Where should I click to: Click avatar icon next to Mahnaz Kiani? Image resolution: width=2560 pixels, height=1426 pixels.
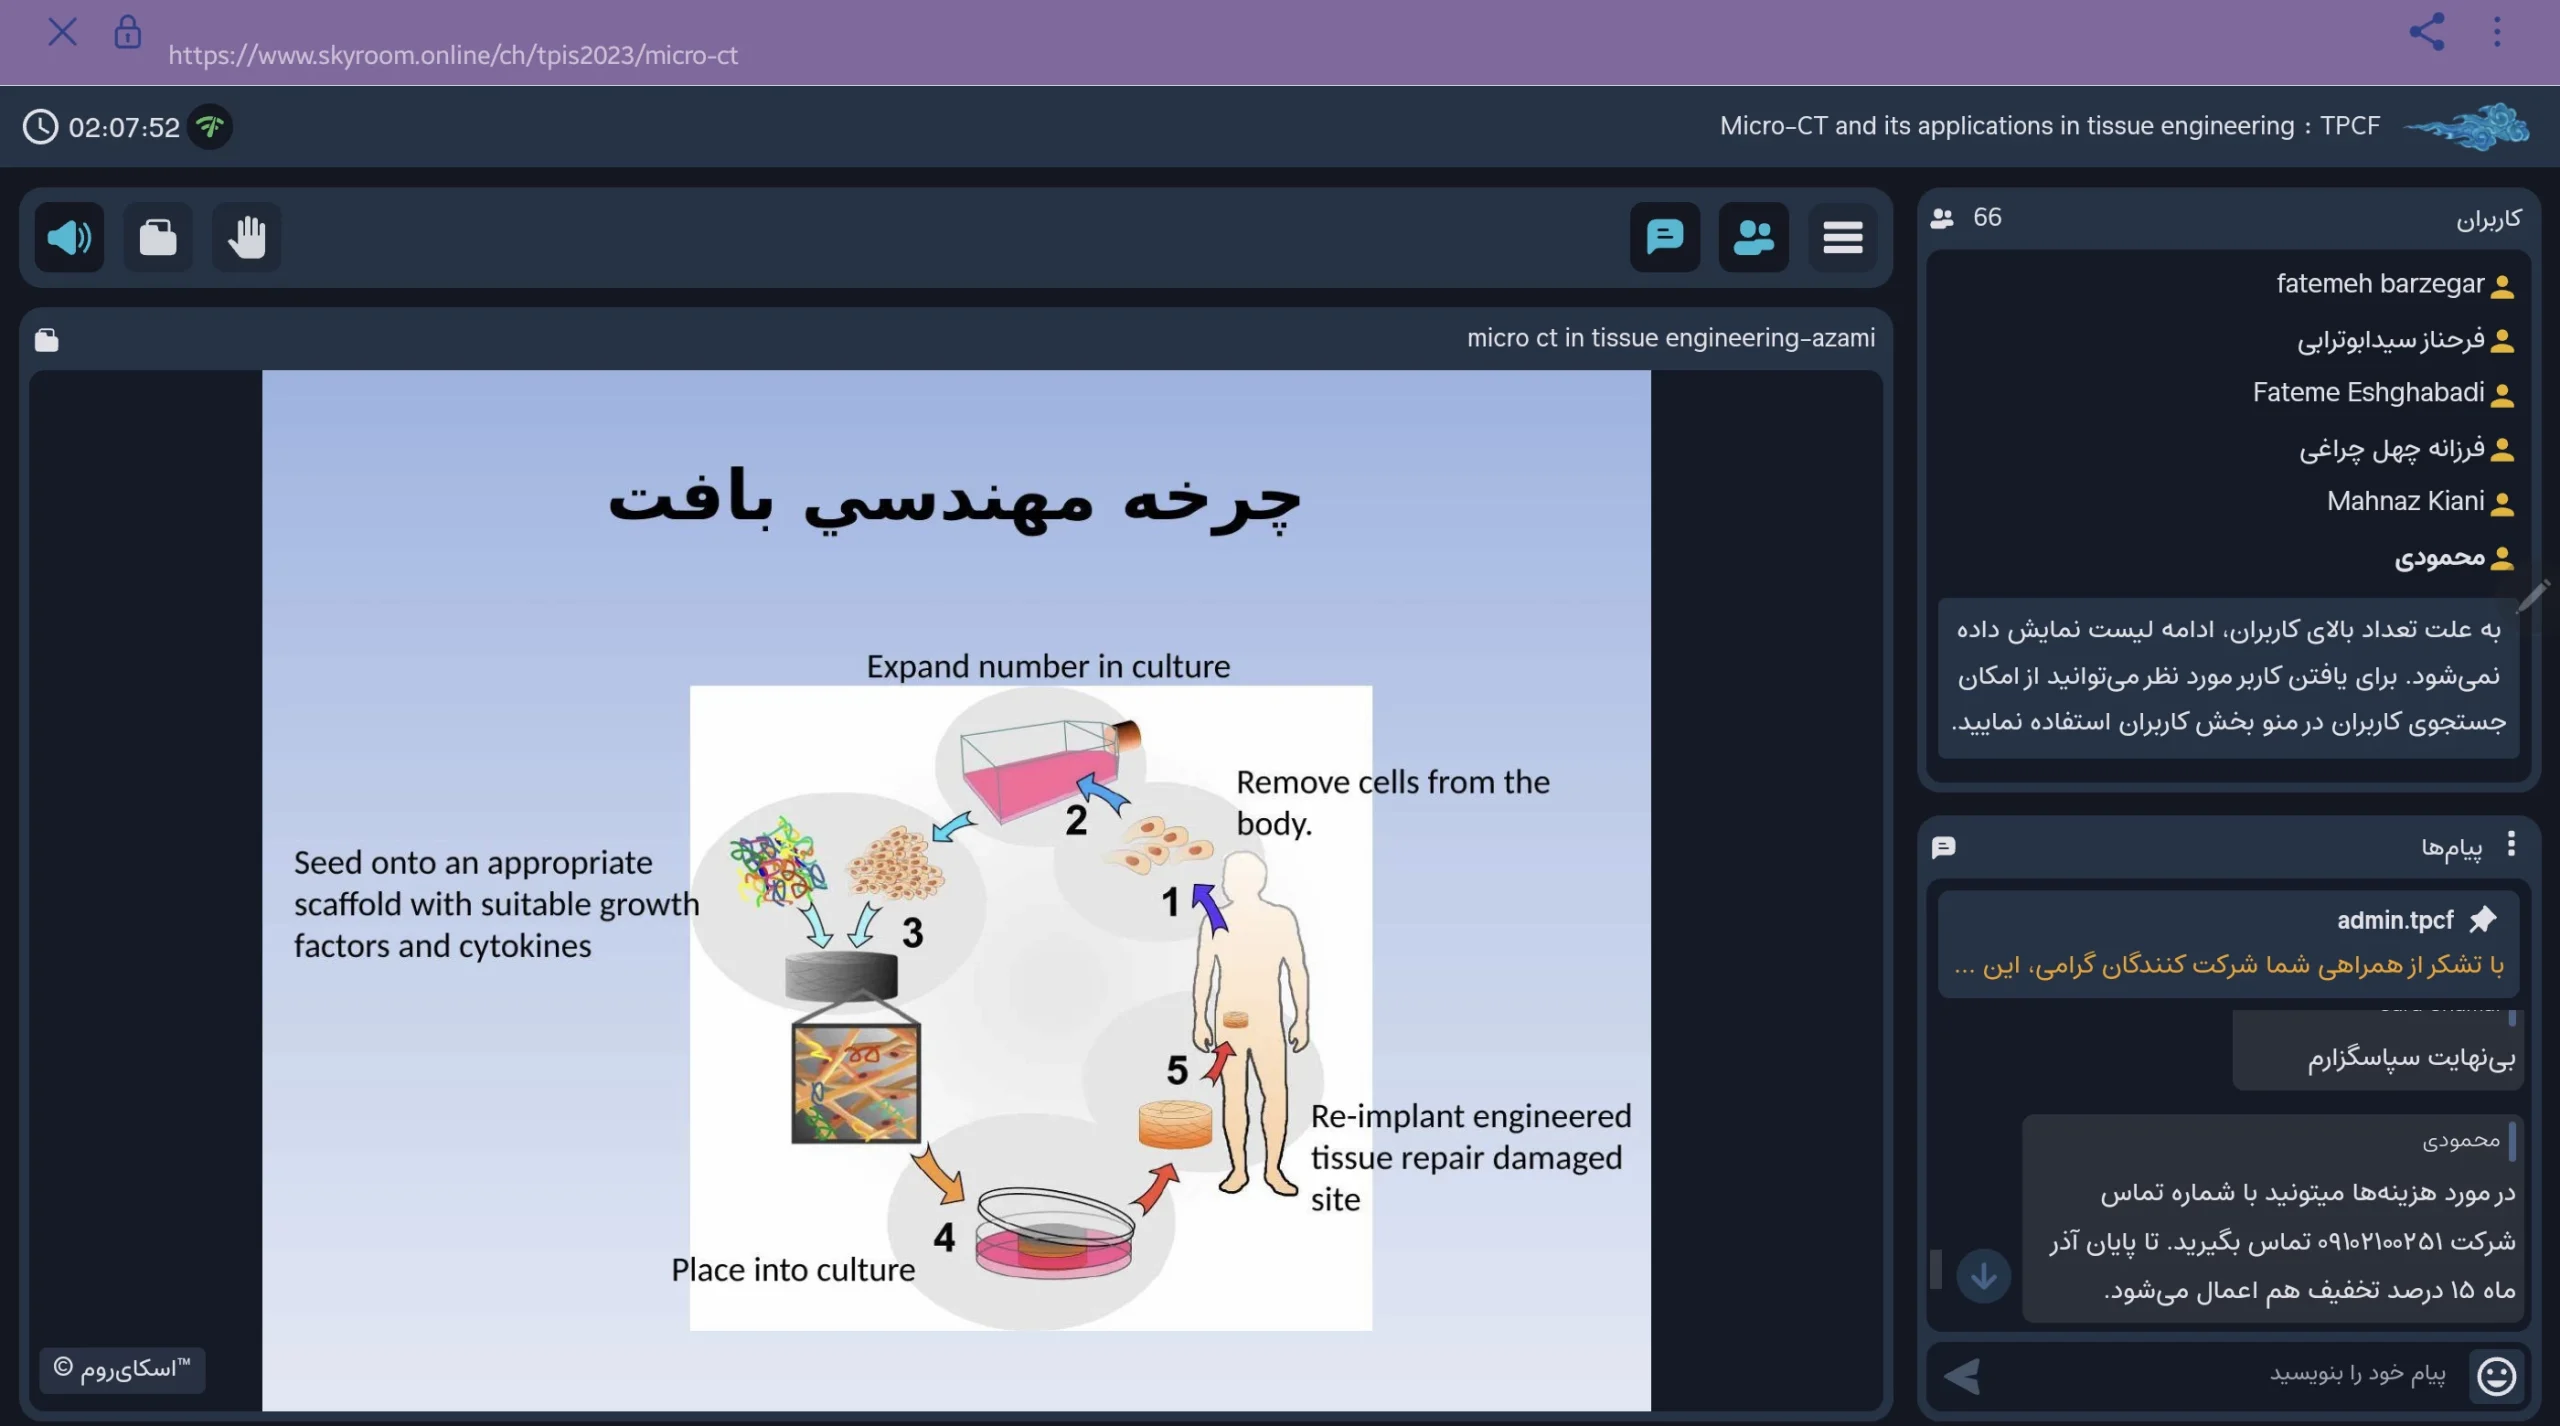point(2502,503)
